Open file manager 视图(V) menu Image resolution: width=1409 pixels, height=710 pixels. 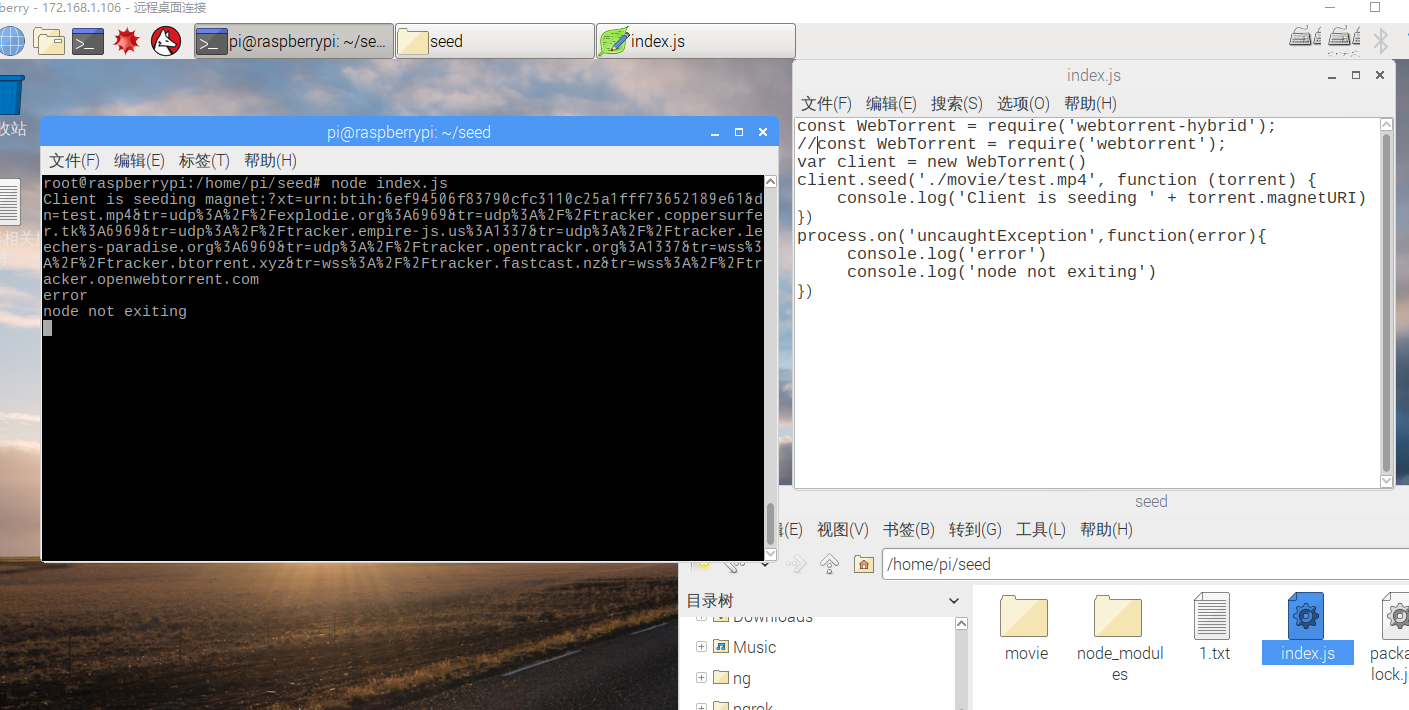tap(843, 530)
